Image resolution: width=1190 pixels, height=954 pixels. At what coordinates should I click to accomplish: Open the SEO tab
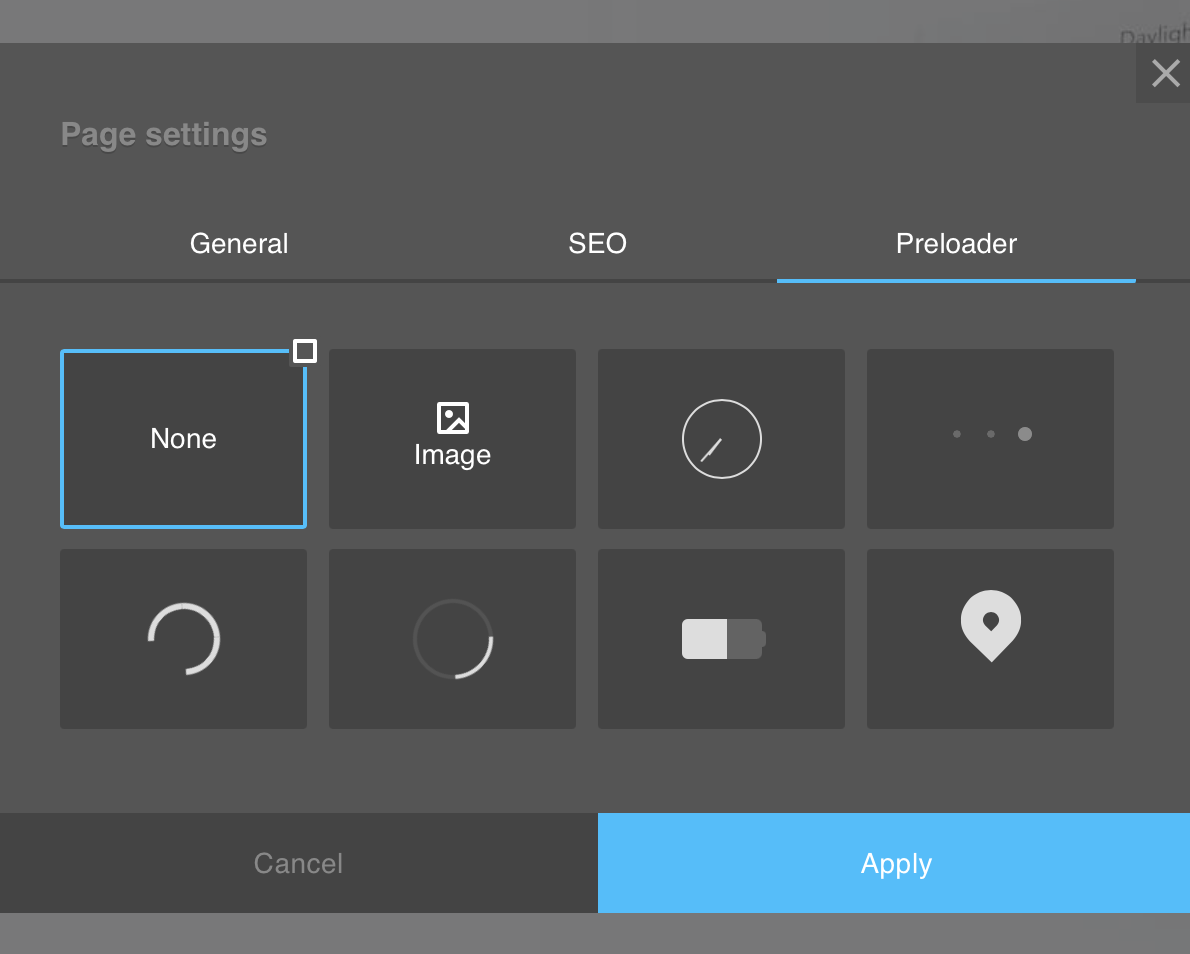(597, 244)
